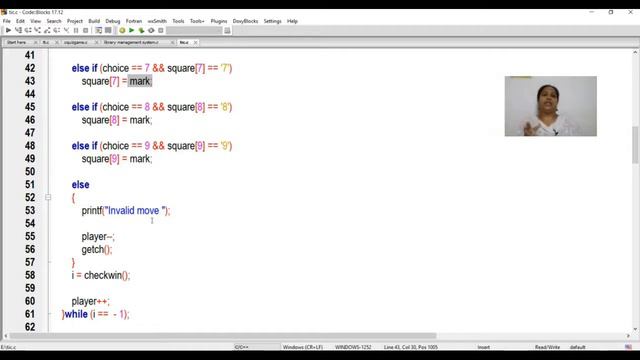Click the horizontal scrollbar thumb

click(223, 336)
